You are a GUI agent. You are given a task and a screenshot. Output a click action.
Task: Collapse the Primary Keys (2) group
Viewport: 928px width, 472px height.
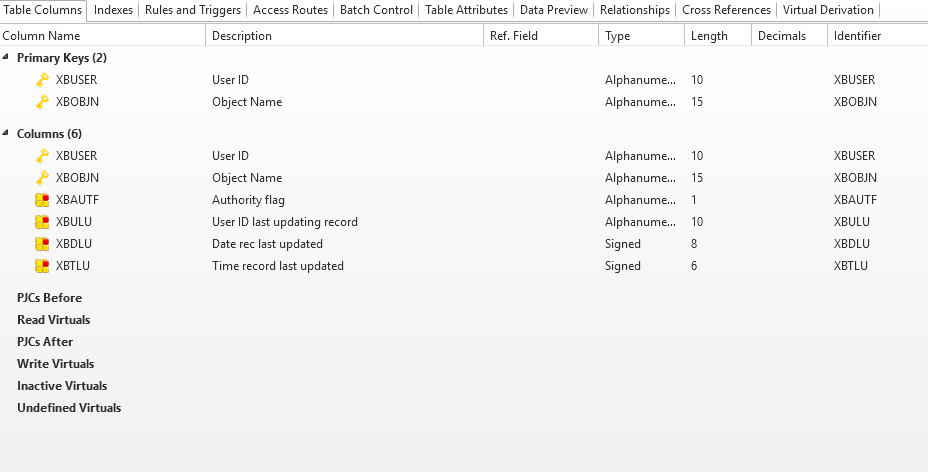(7, 58)
